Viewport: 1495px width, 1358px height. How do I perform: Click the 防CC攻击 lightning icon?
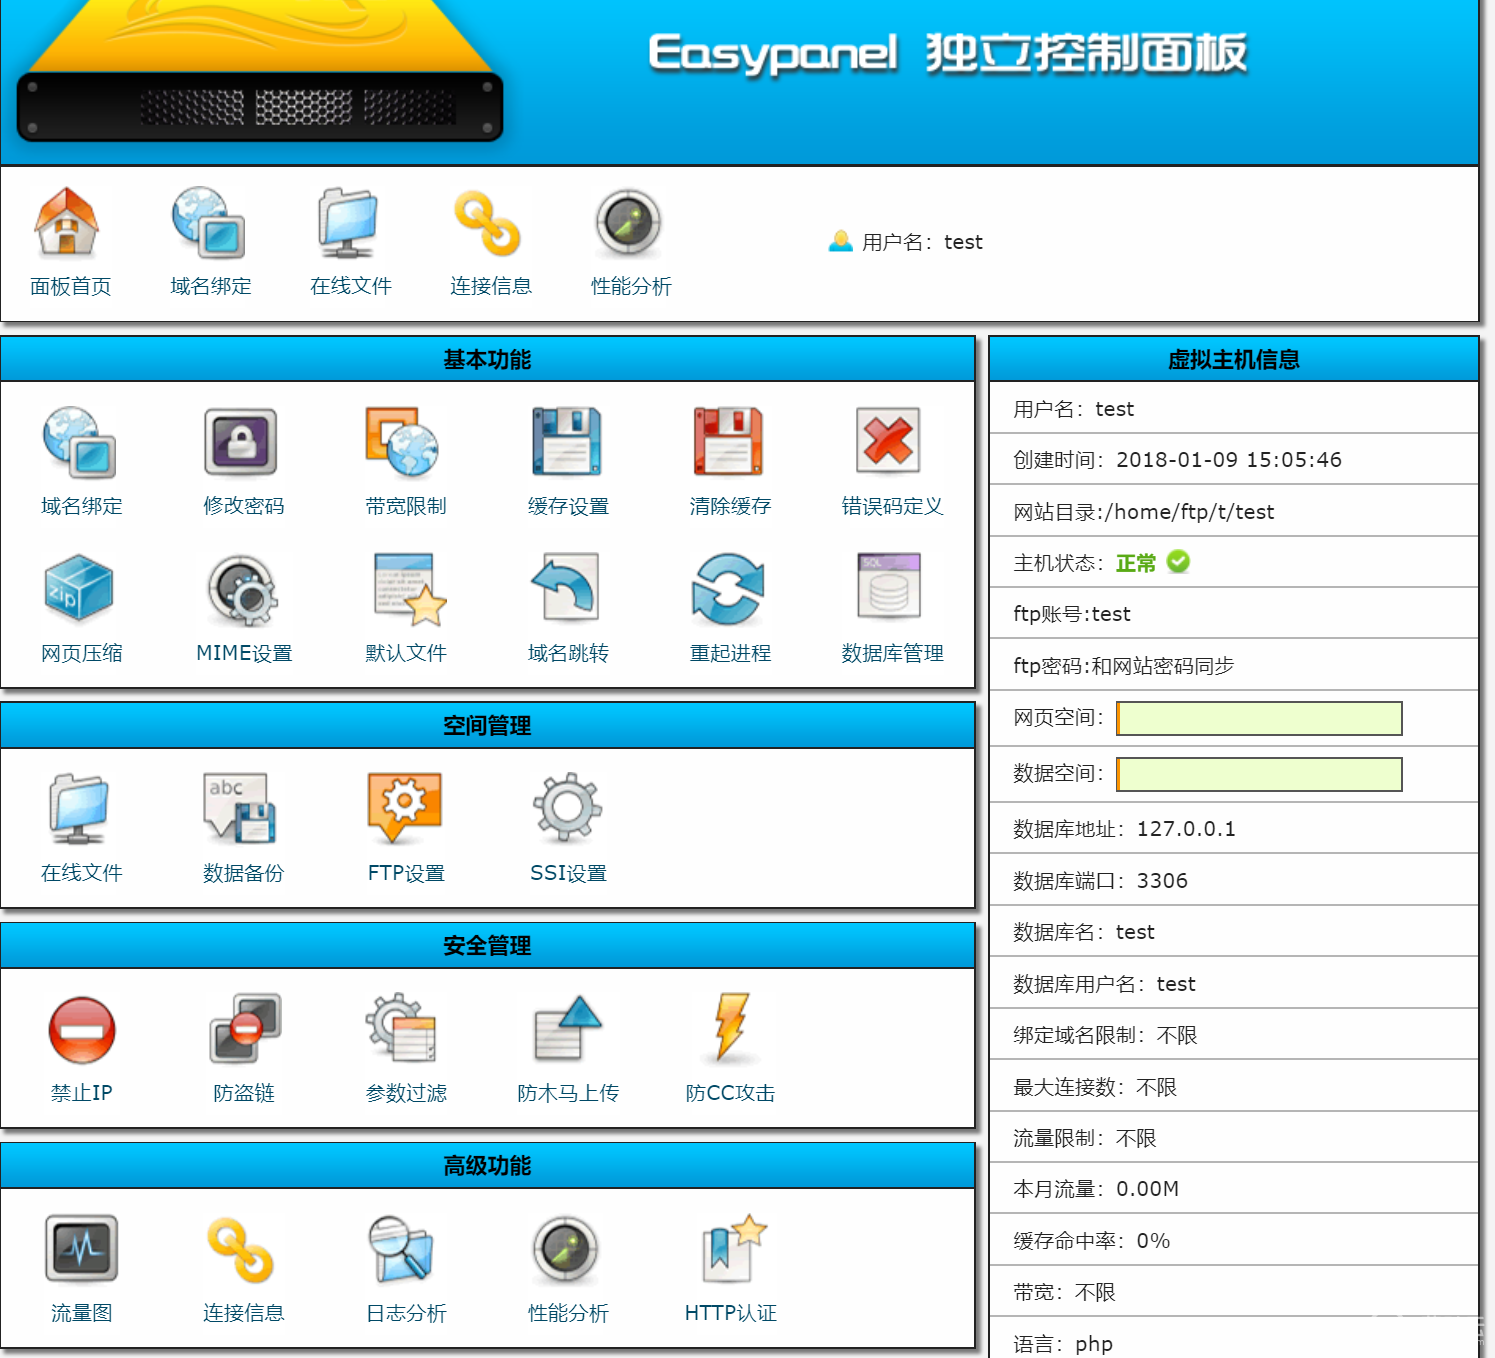(732, 1029)
